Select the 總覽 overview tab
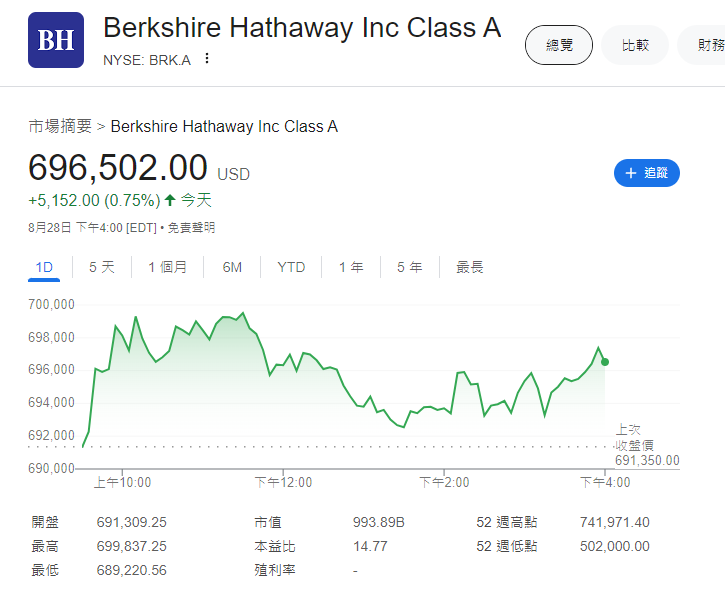 559,45
